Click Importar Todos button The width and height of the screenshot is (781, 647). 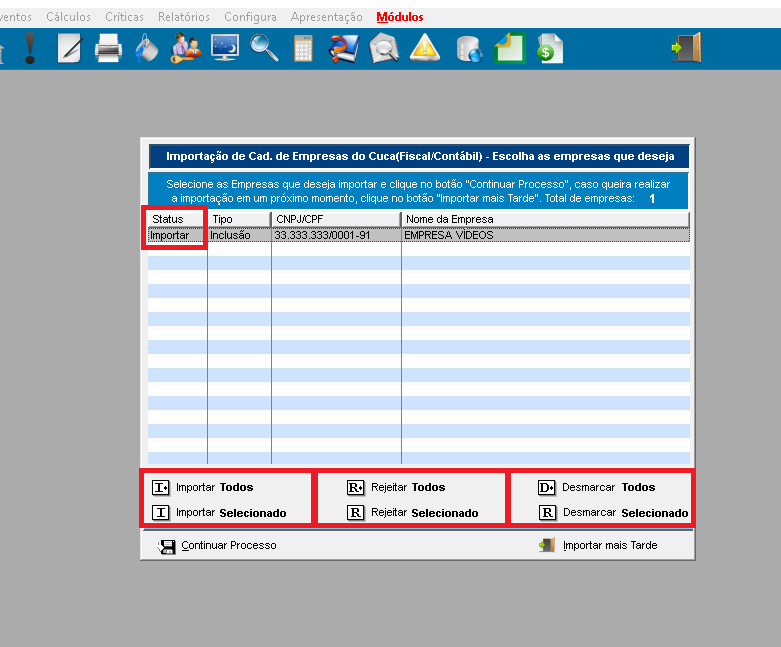pos(203,487)
